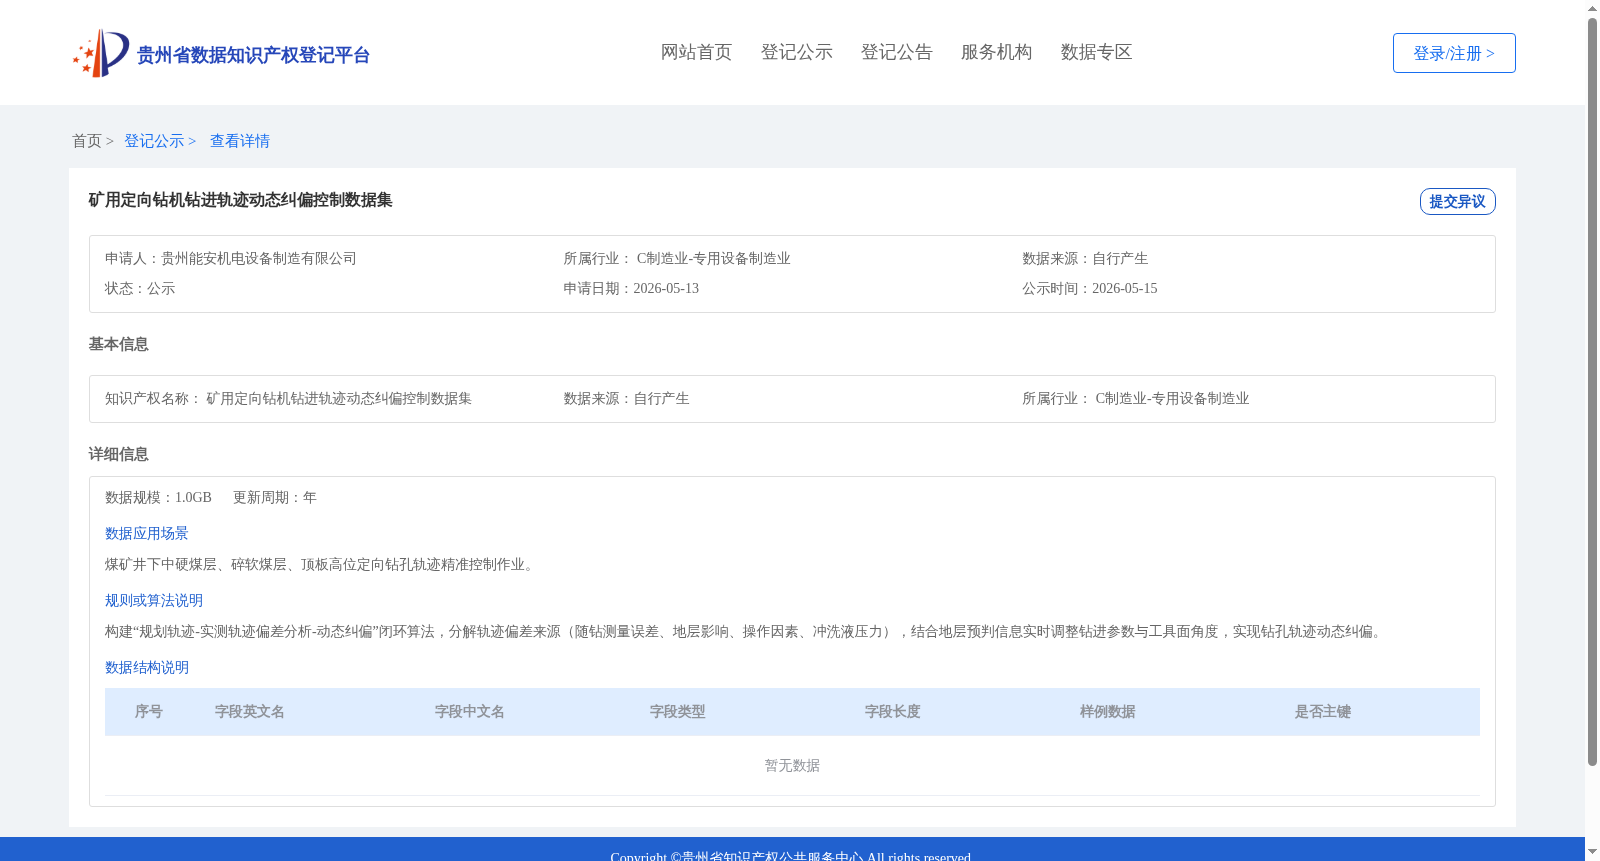Click 数据结构说明 heading
The width and height of the screenshot is (1600, 861).
(x=147, y=667)
